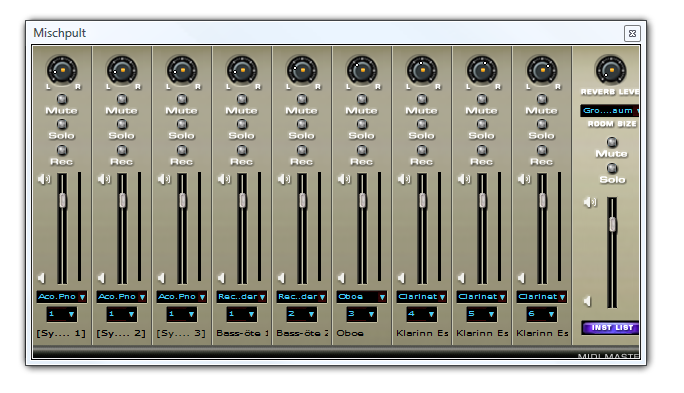This screenshot has height=393, width=684.
Task: Click the loud speaker icon above master fader
Action: click(590, 202)
